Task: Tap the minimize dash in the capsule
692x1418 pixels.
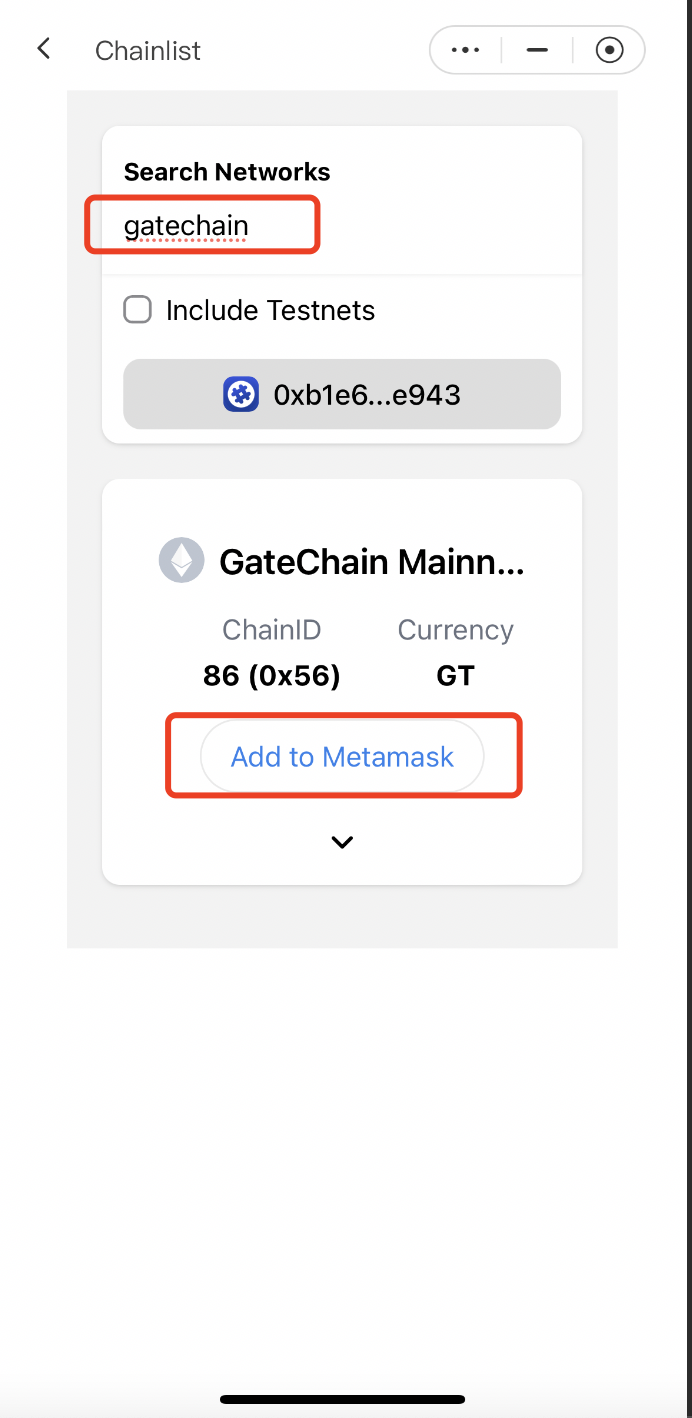Action: (x=537, y=50)
